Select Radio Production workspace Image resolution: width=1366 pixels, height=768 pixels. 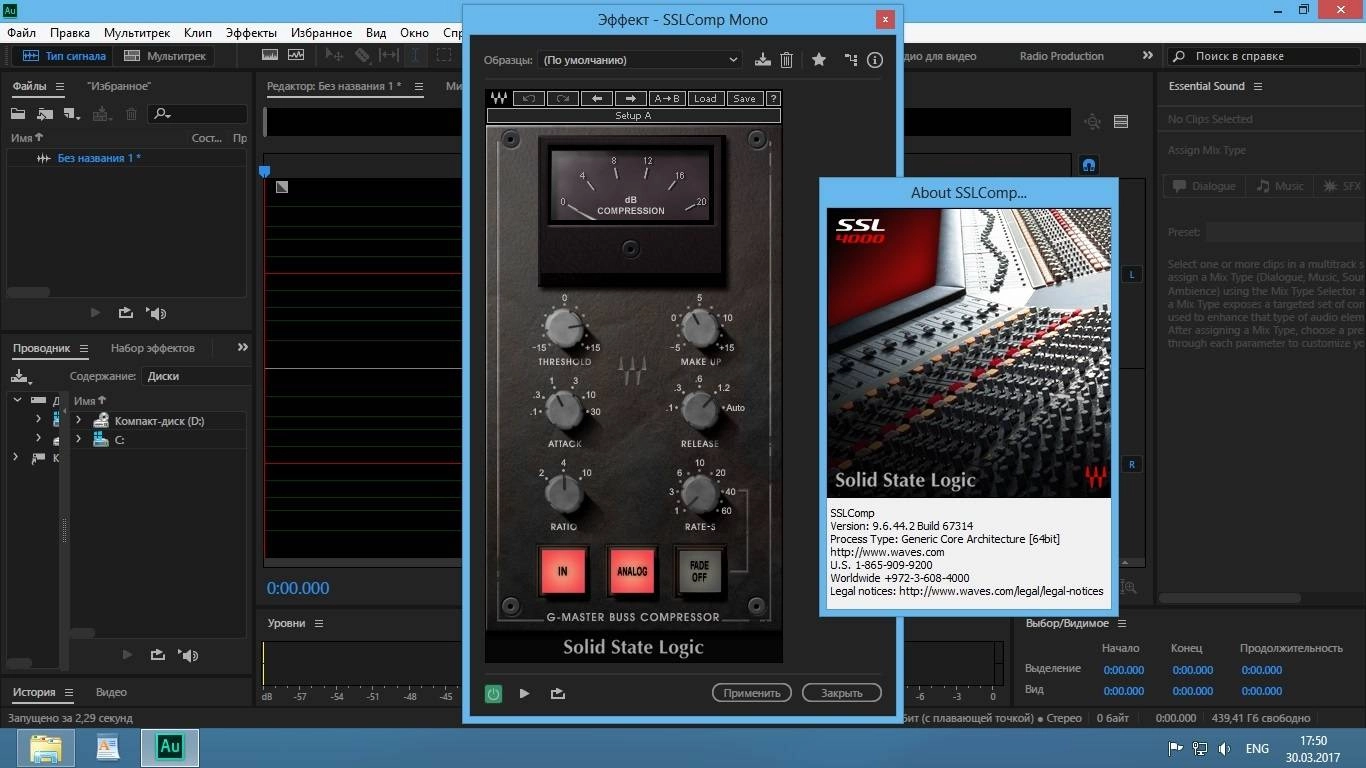coord(1062,56)
